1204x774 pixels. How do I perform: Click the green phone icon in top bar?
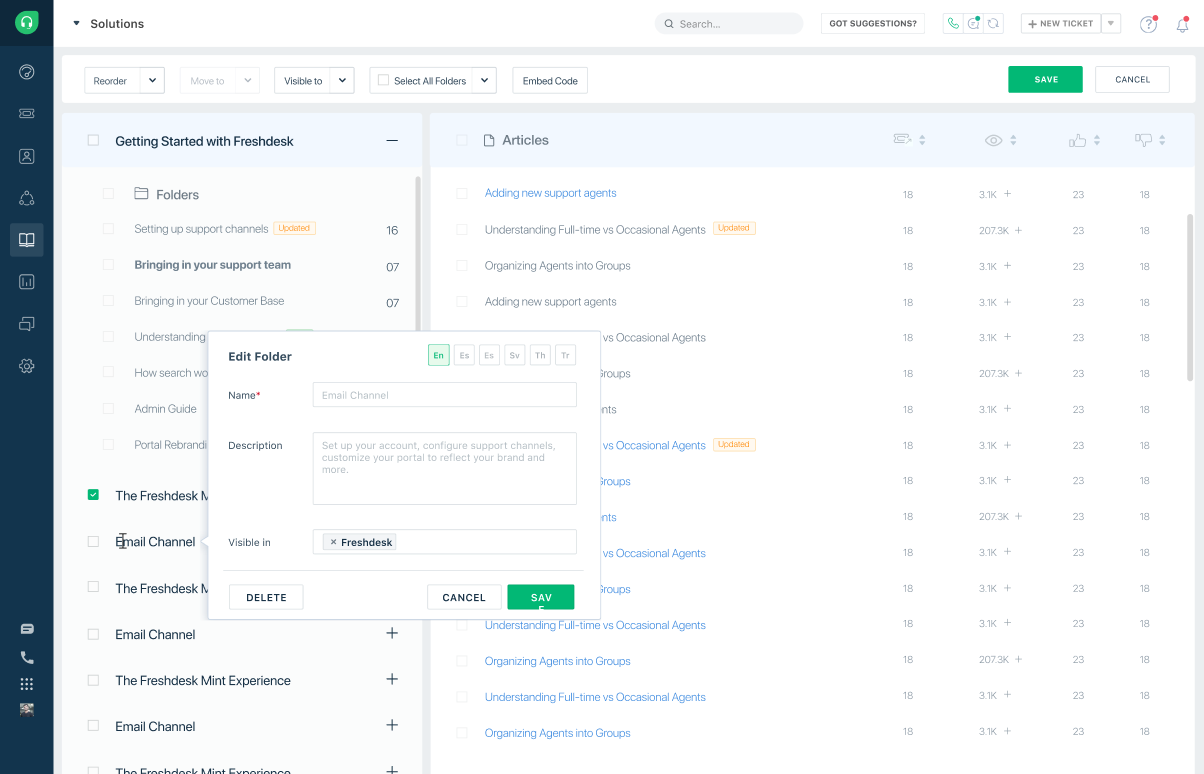(953, 23)
